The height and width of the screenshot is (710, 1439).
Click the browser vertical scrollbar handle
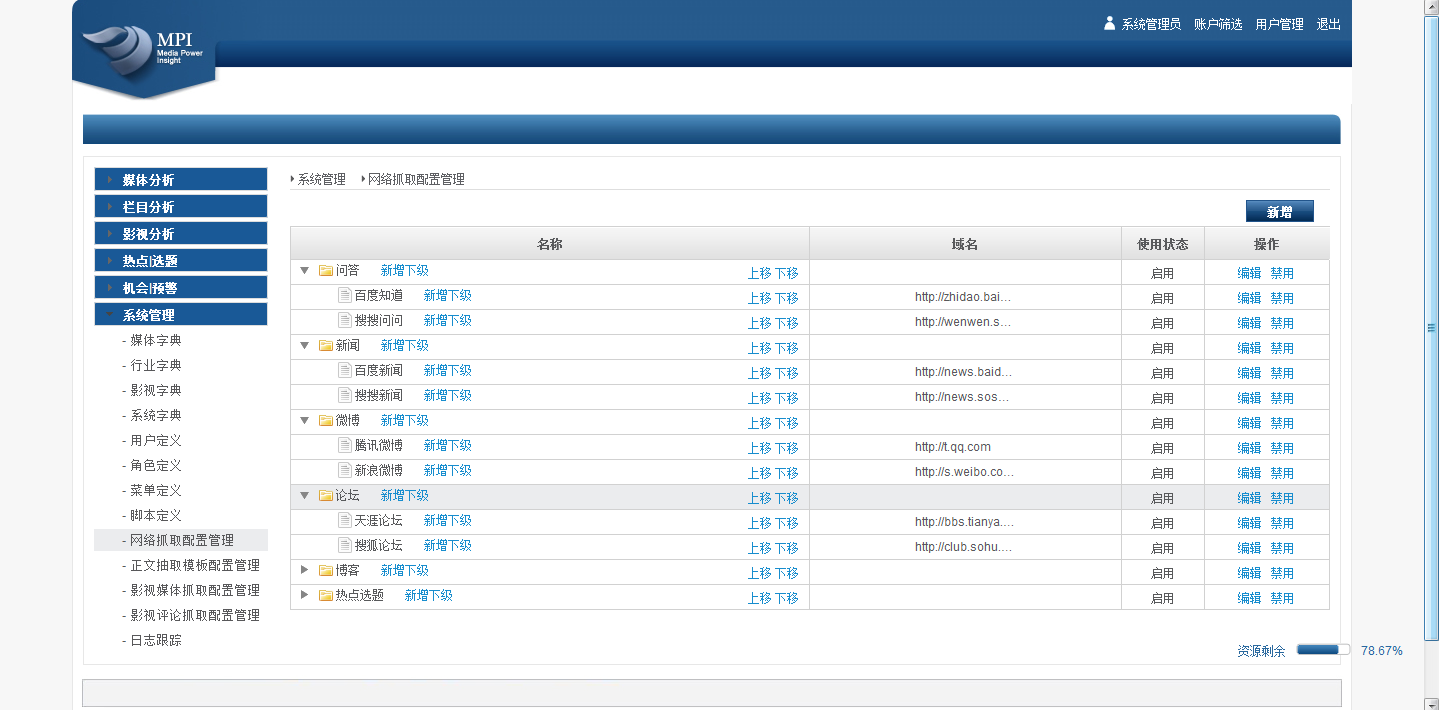tap(1431, 327)
